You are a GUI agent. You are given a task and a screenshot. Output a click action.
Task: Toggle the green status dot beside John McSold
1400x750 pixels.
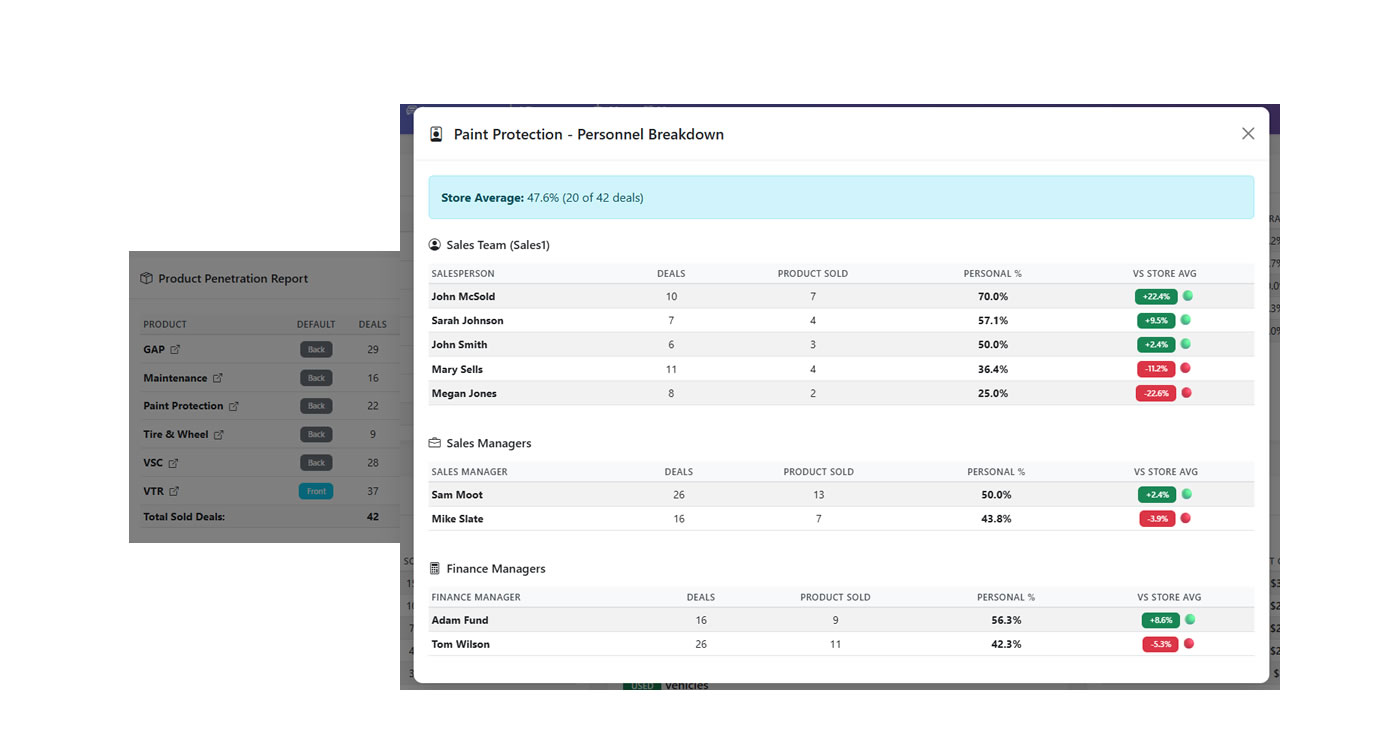pos(1185,296)
